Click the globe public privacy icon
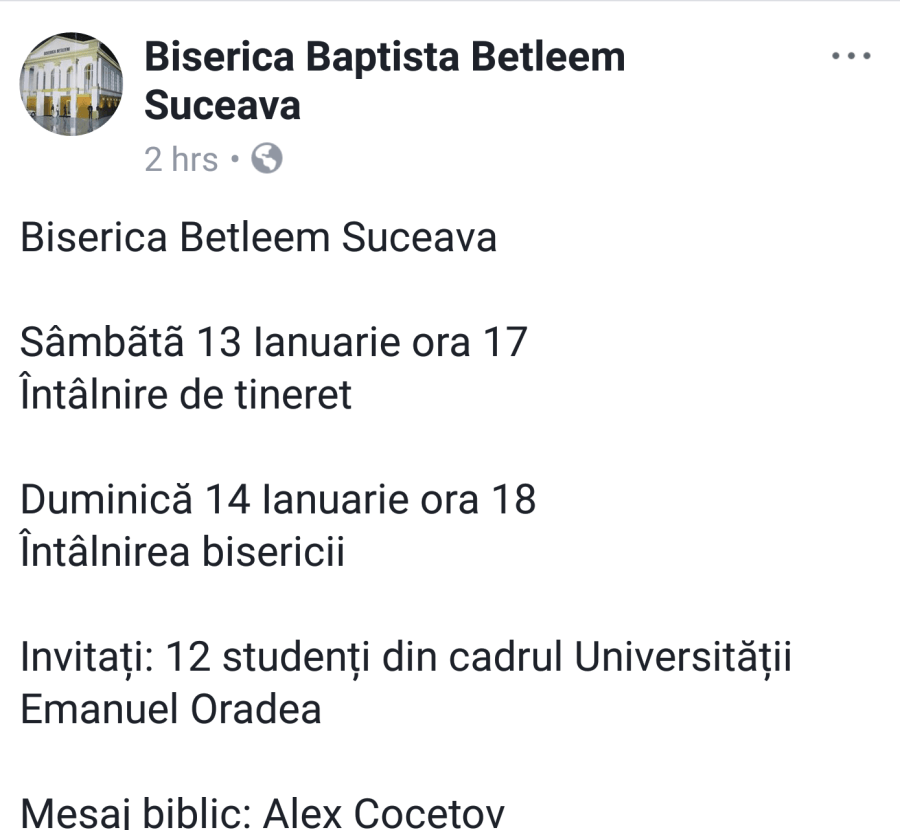 (x=266, y=159)
